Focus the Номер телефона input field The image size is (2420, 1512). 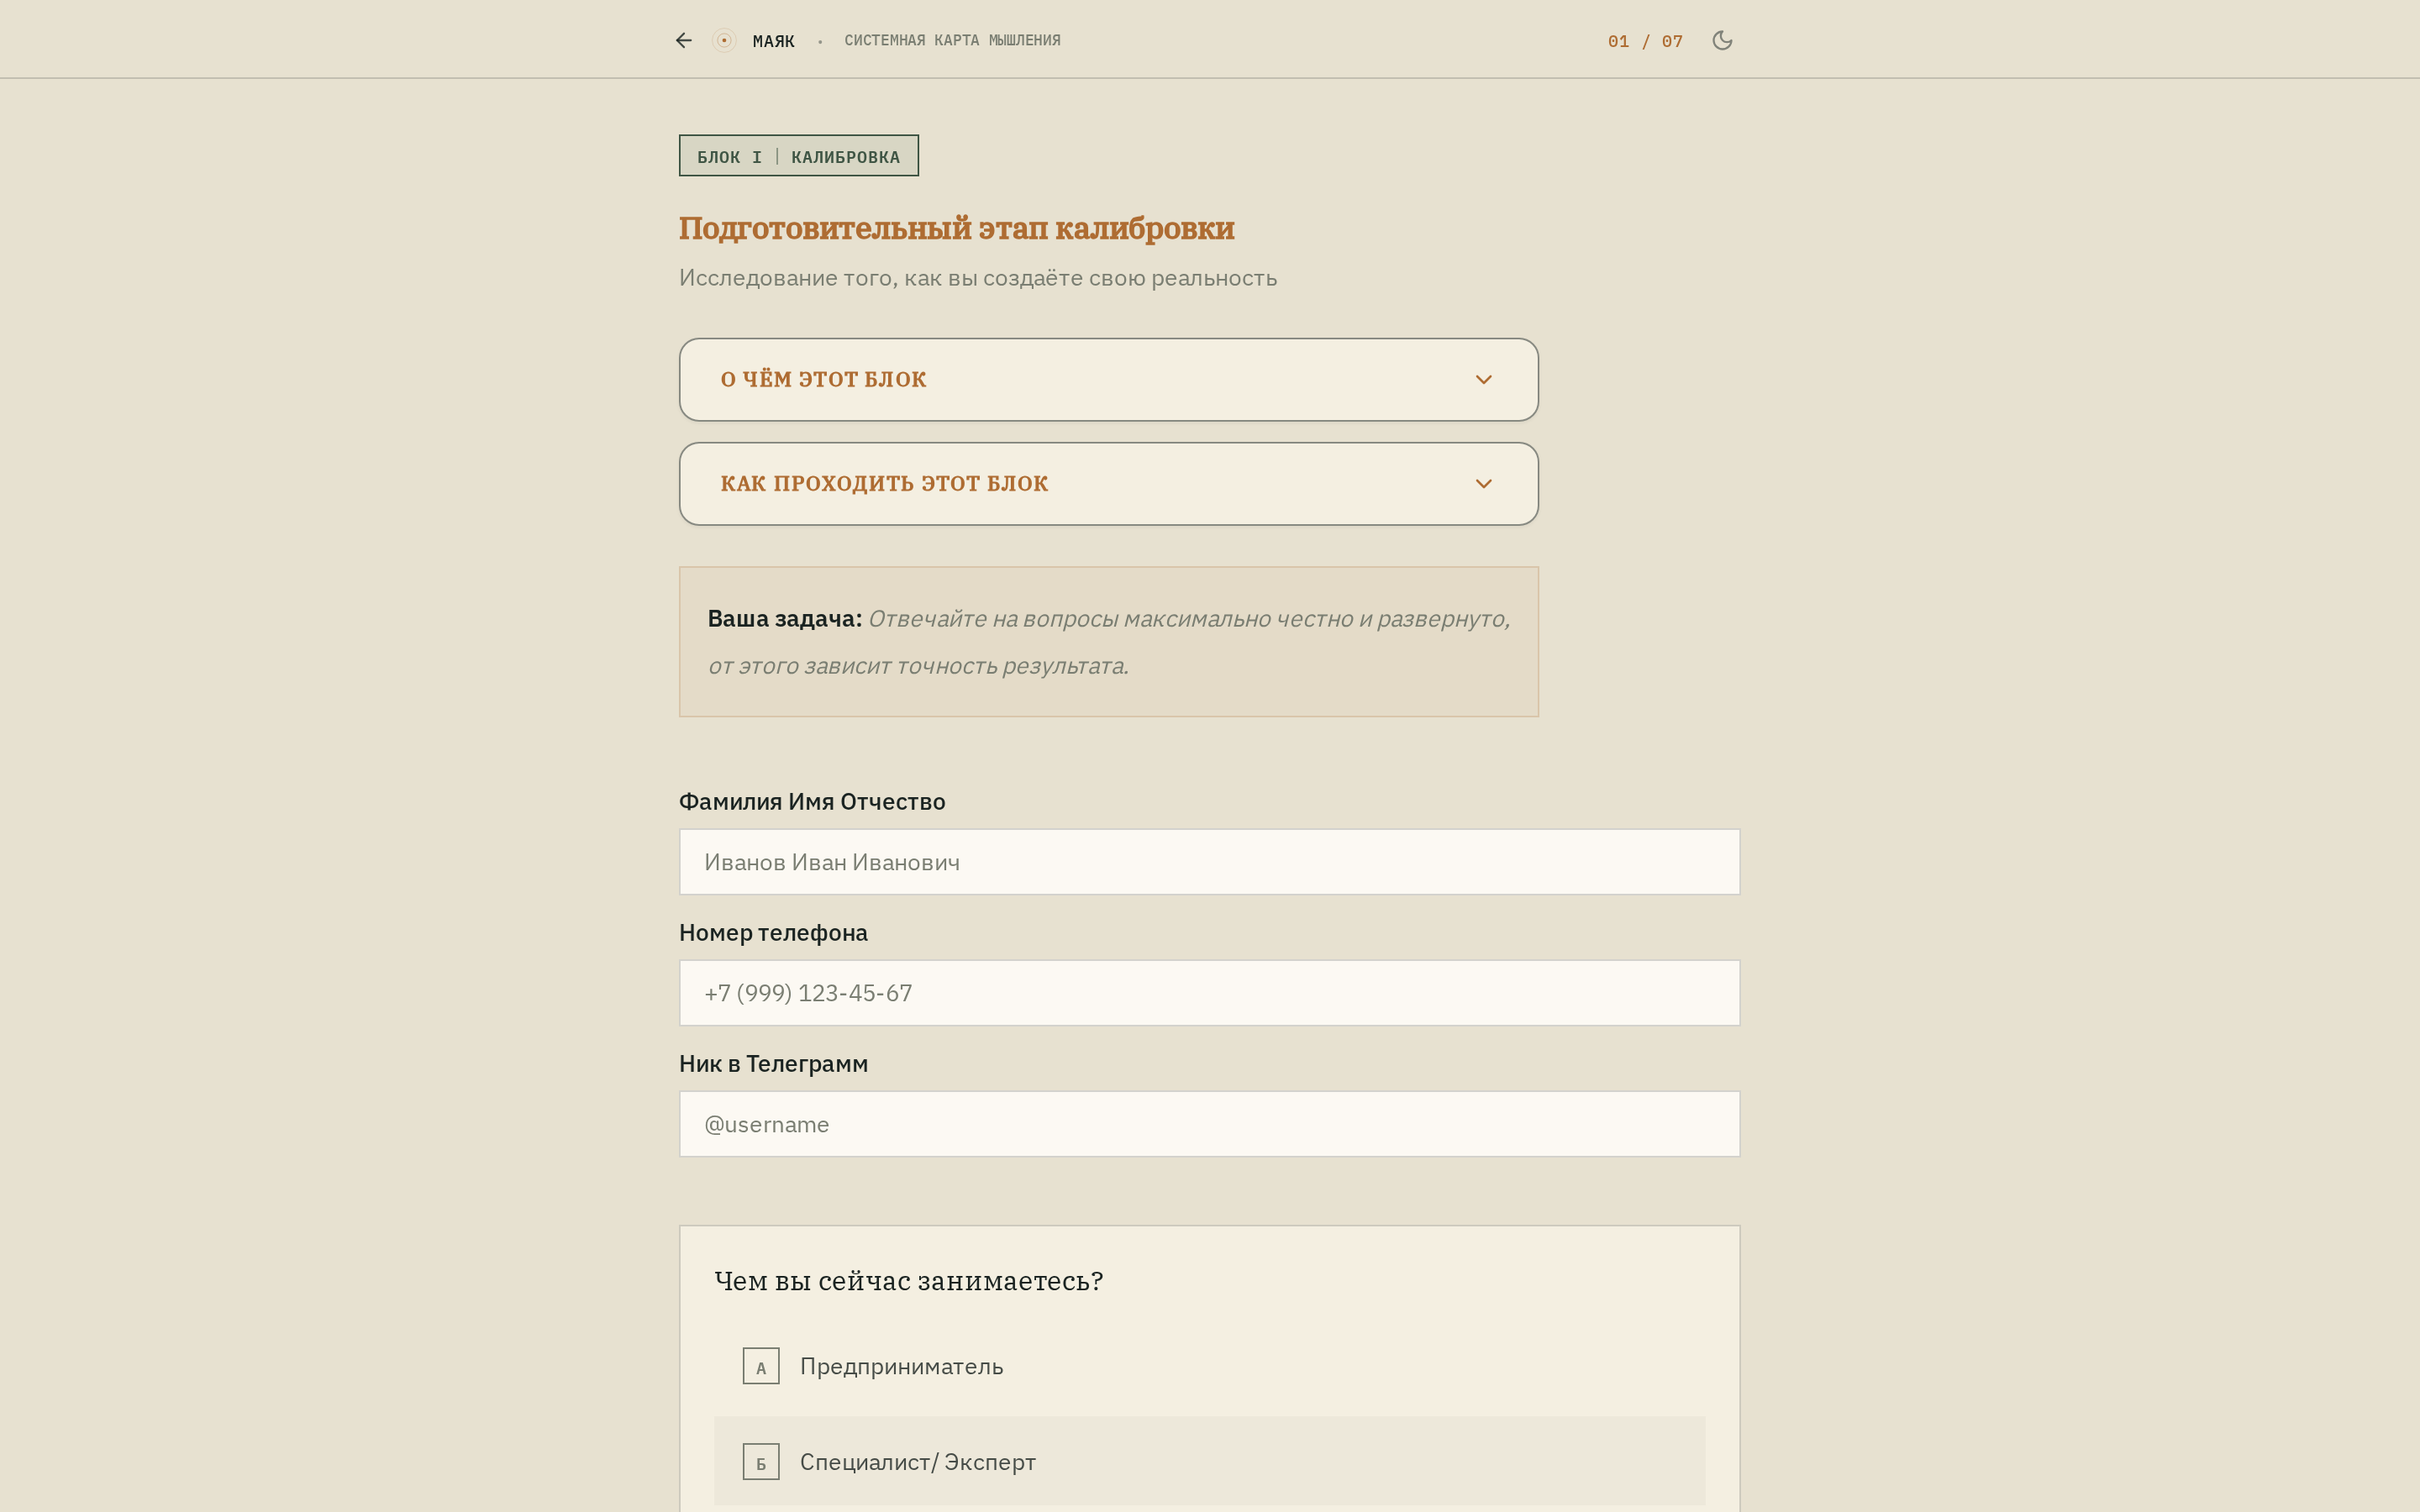(x=1209, y=993)
